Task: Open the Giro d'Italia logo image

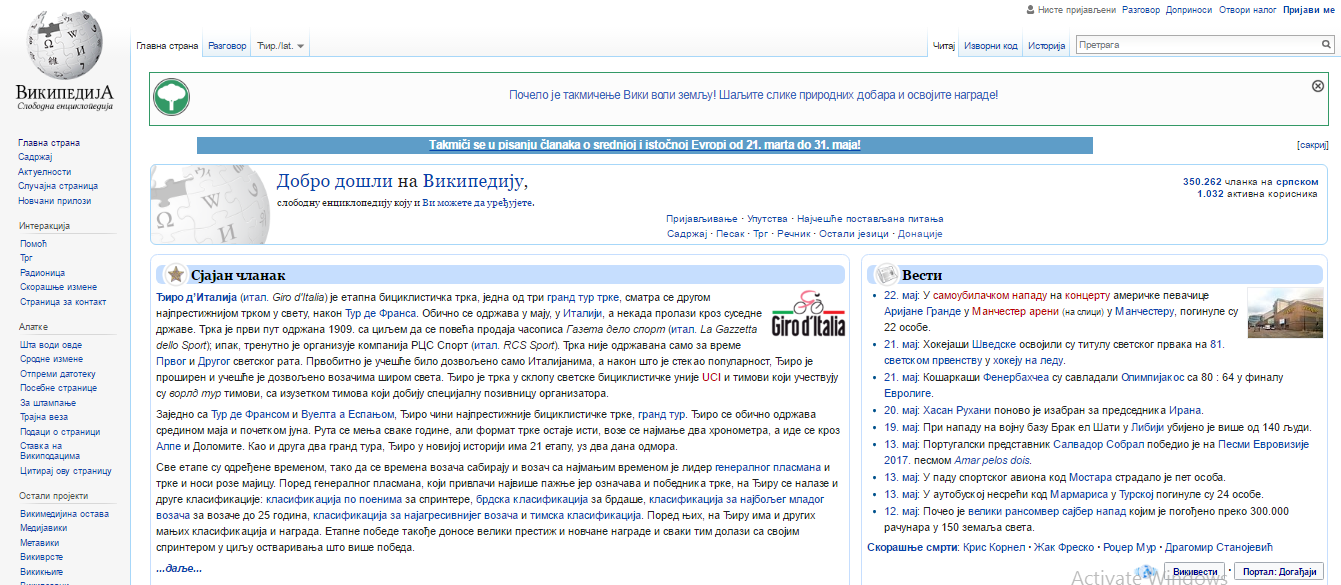Action: (810, 315)
